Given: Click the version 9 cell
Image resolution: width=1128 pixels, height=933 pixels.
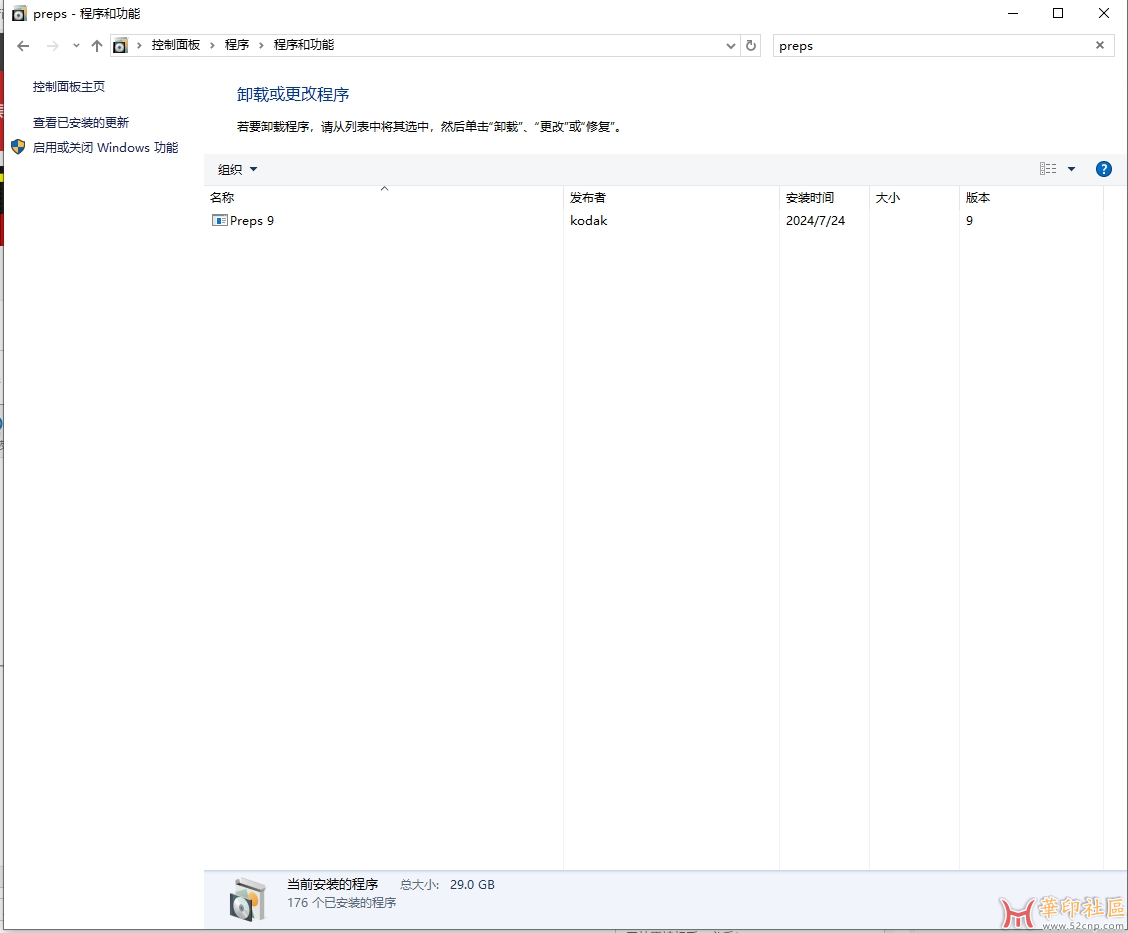Looking at the screenshot, I should point(969,220).
